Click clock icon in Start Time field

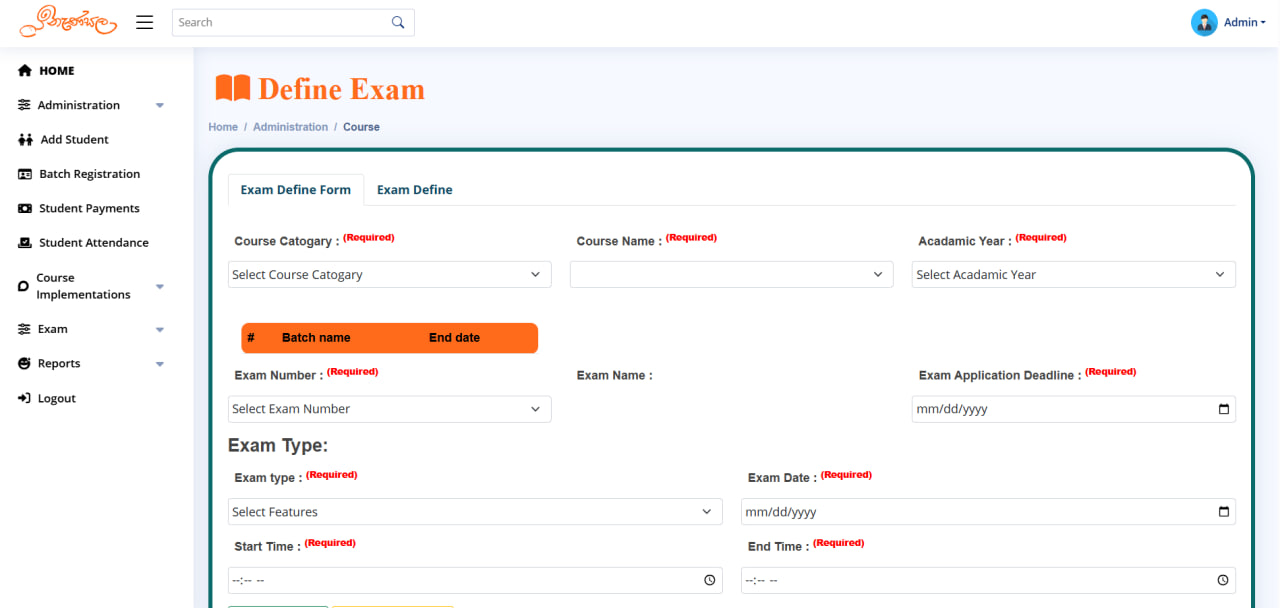(x=709, y=580)
